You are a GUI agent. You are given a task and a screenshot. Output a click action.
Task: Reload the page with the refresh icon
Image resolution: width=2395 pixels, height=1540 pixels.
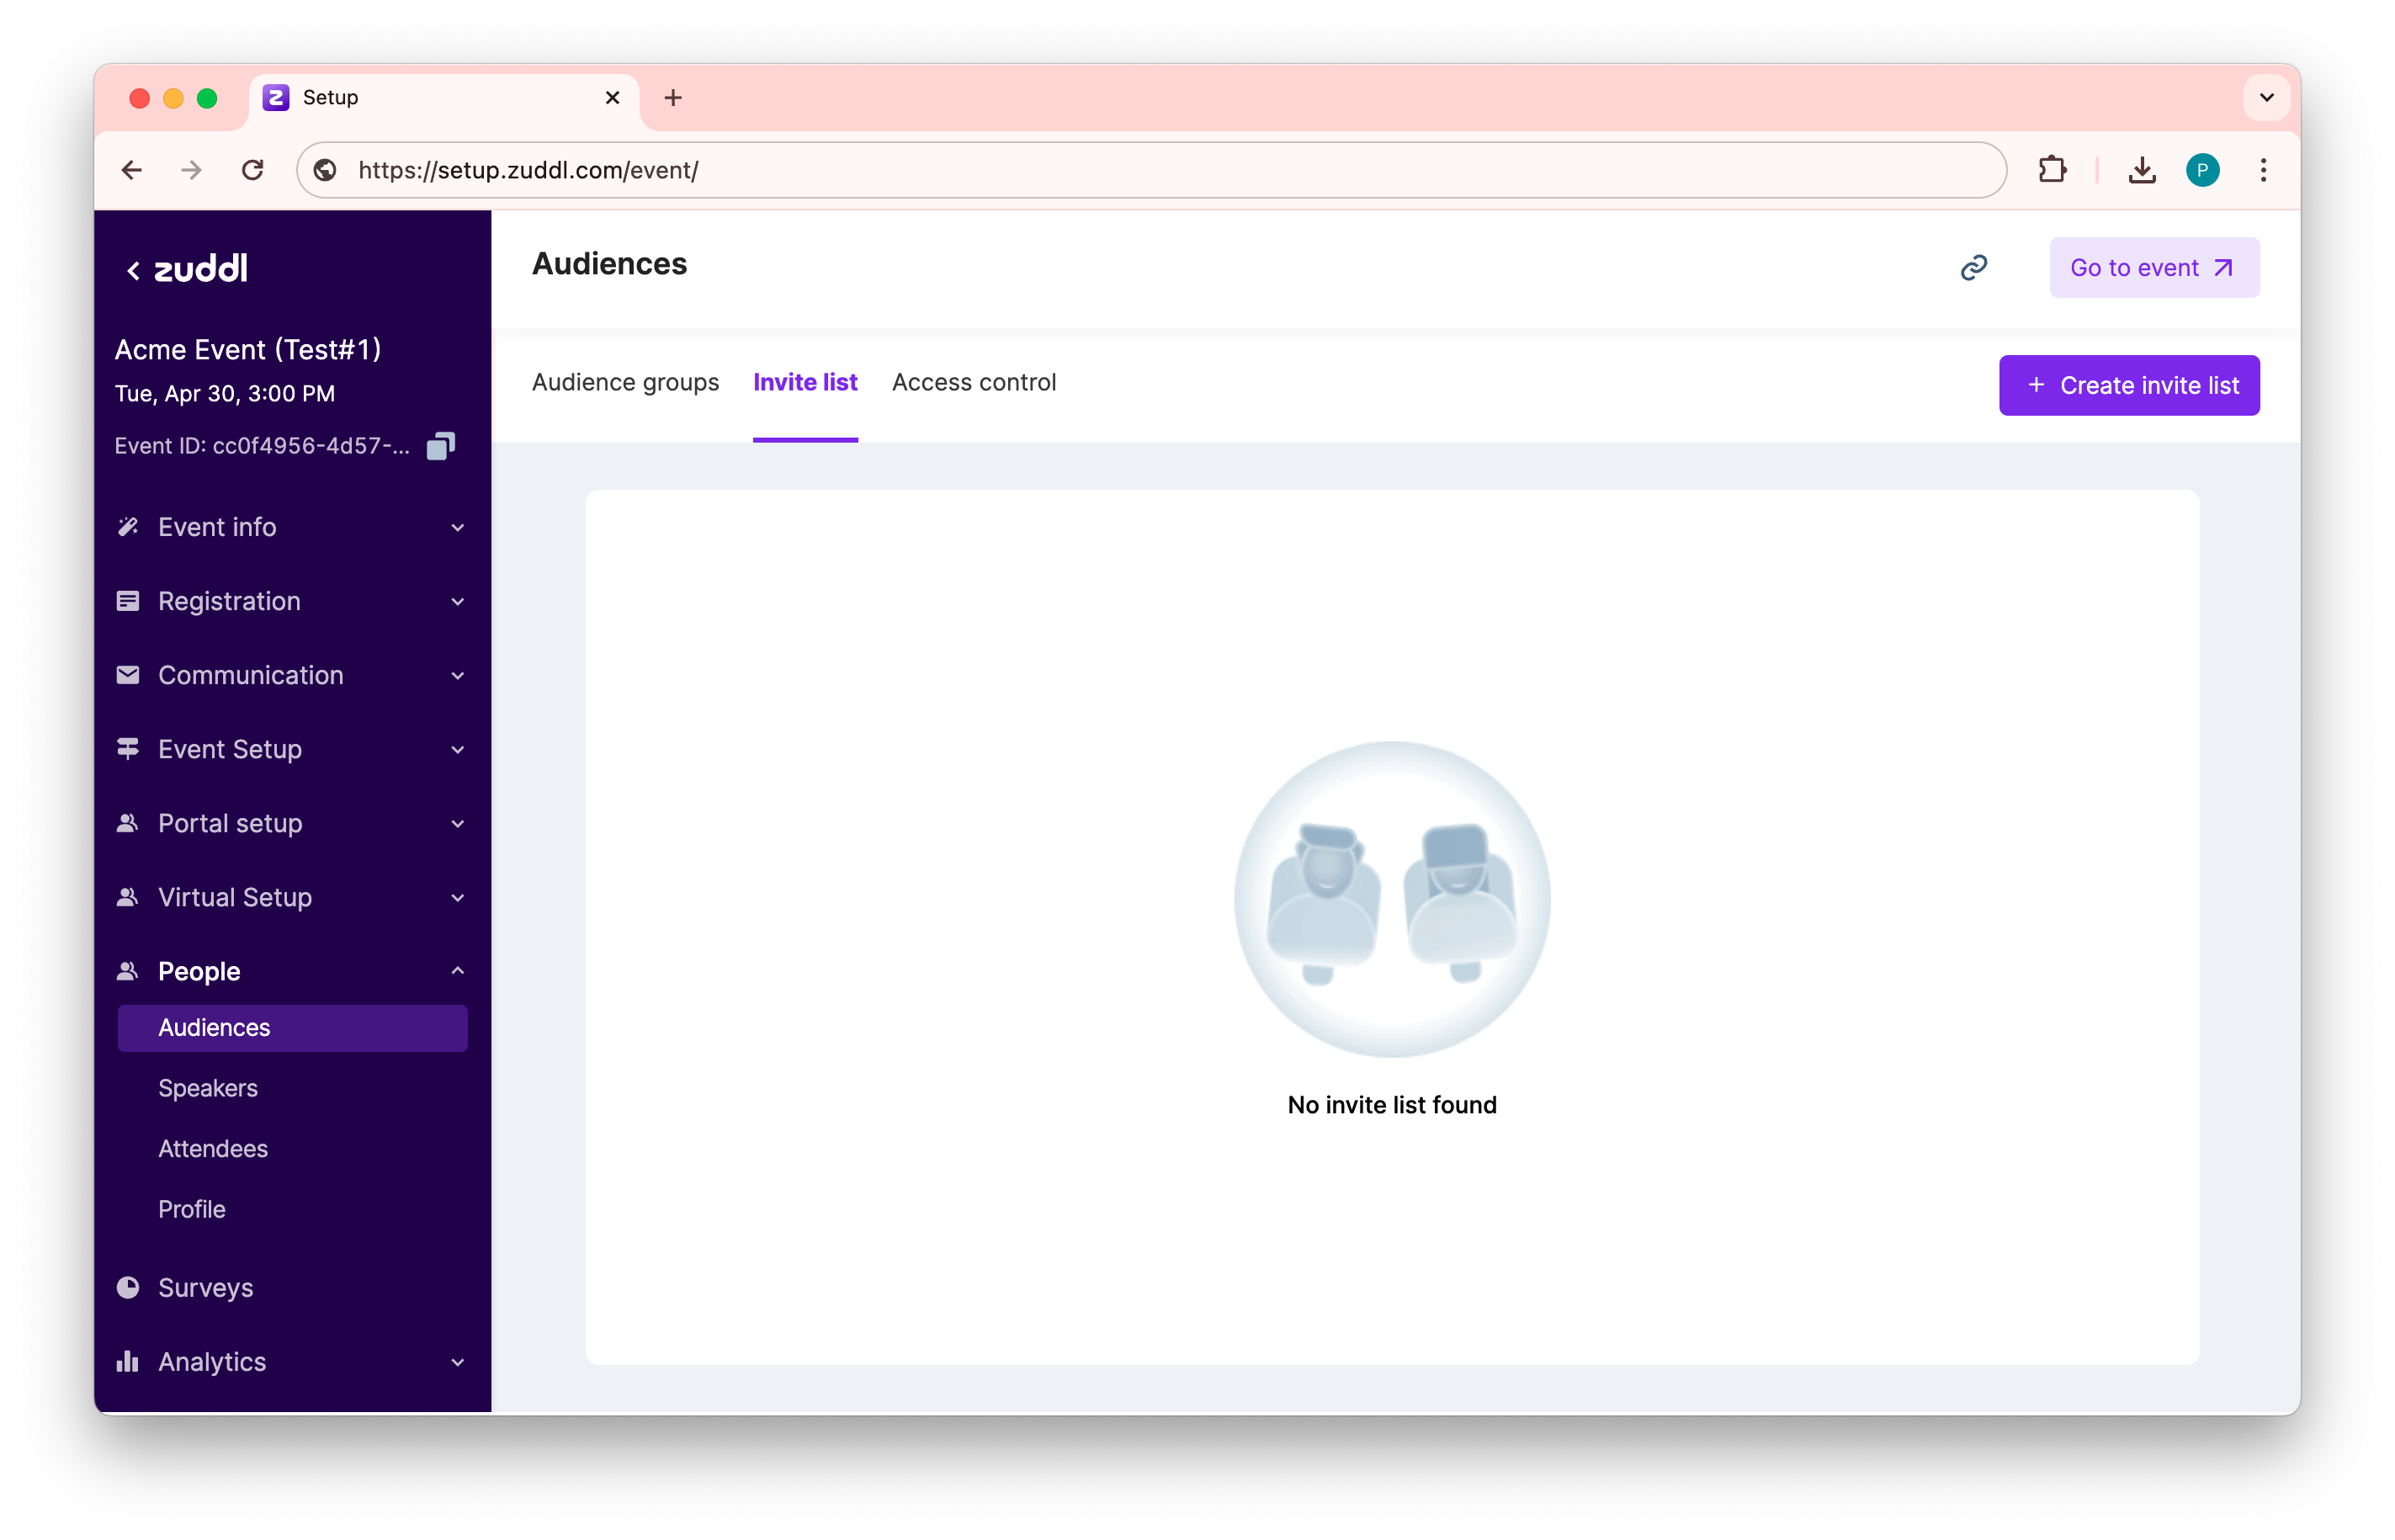tap(252, 170)
